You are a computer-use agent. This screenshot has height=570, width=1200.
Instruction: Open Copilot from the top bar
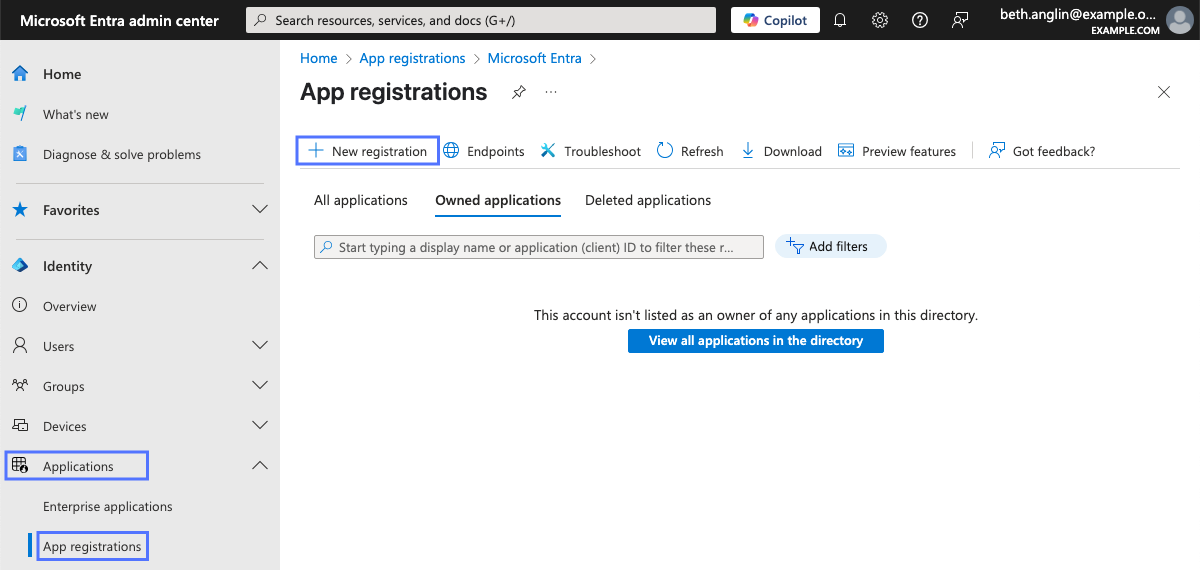click(x=775, y=20)
